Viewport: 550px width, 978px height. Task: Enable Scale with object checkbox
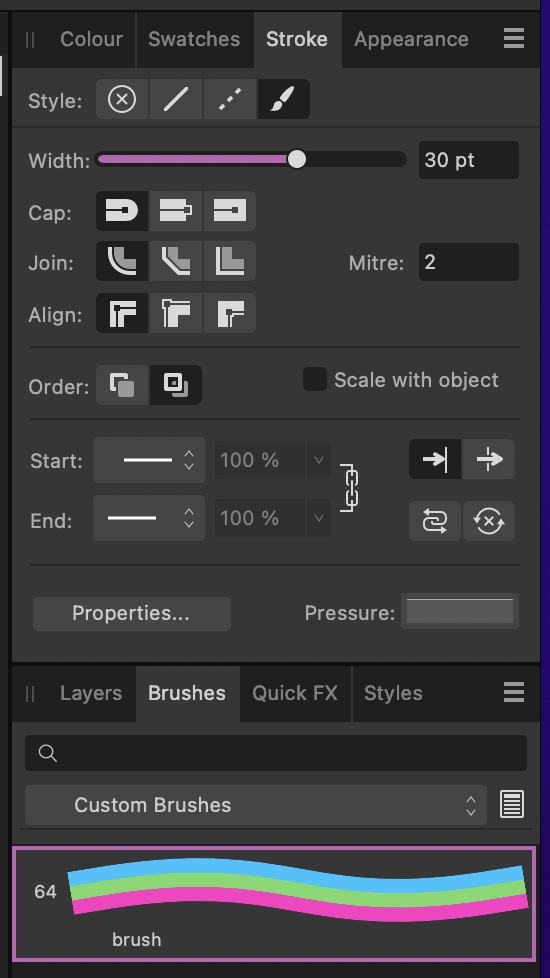coord(315,379)
